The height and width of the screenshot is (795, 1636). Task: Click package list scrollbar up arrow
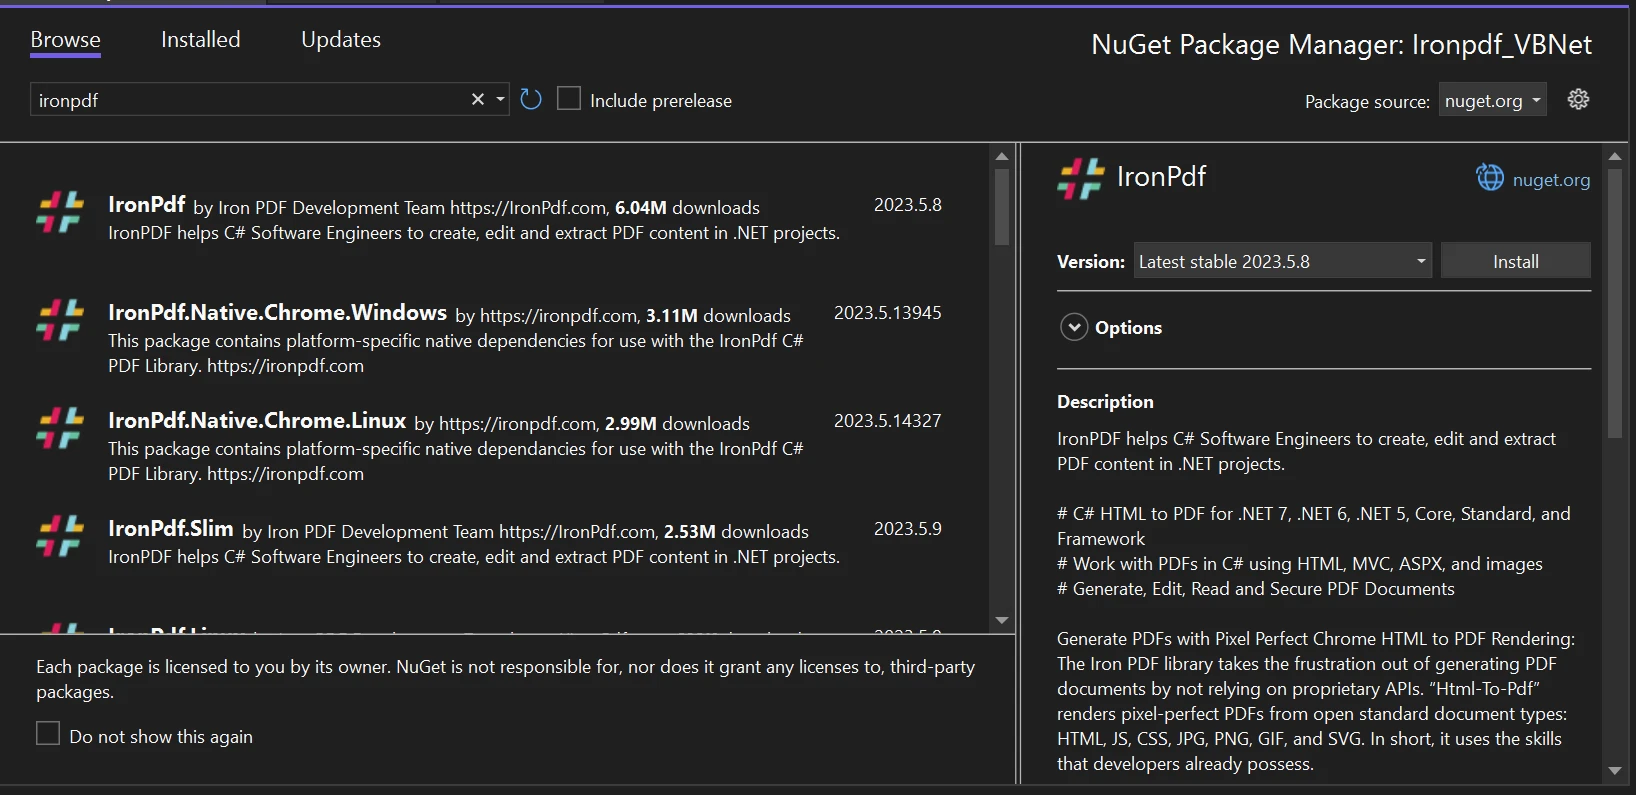(1001, 156)
